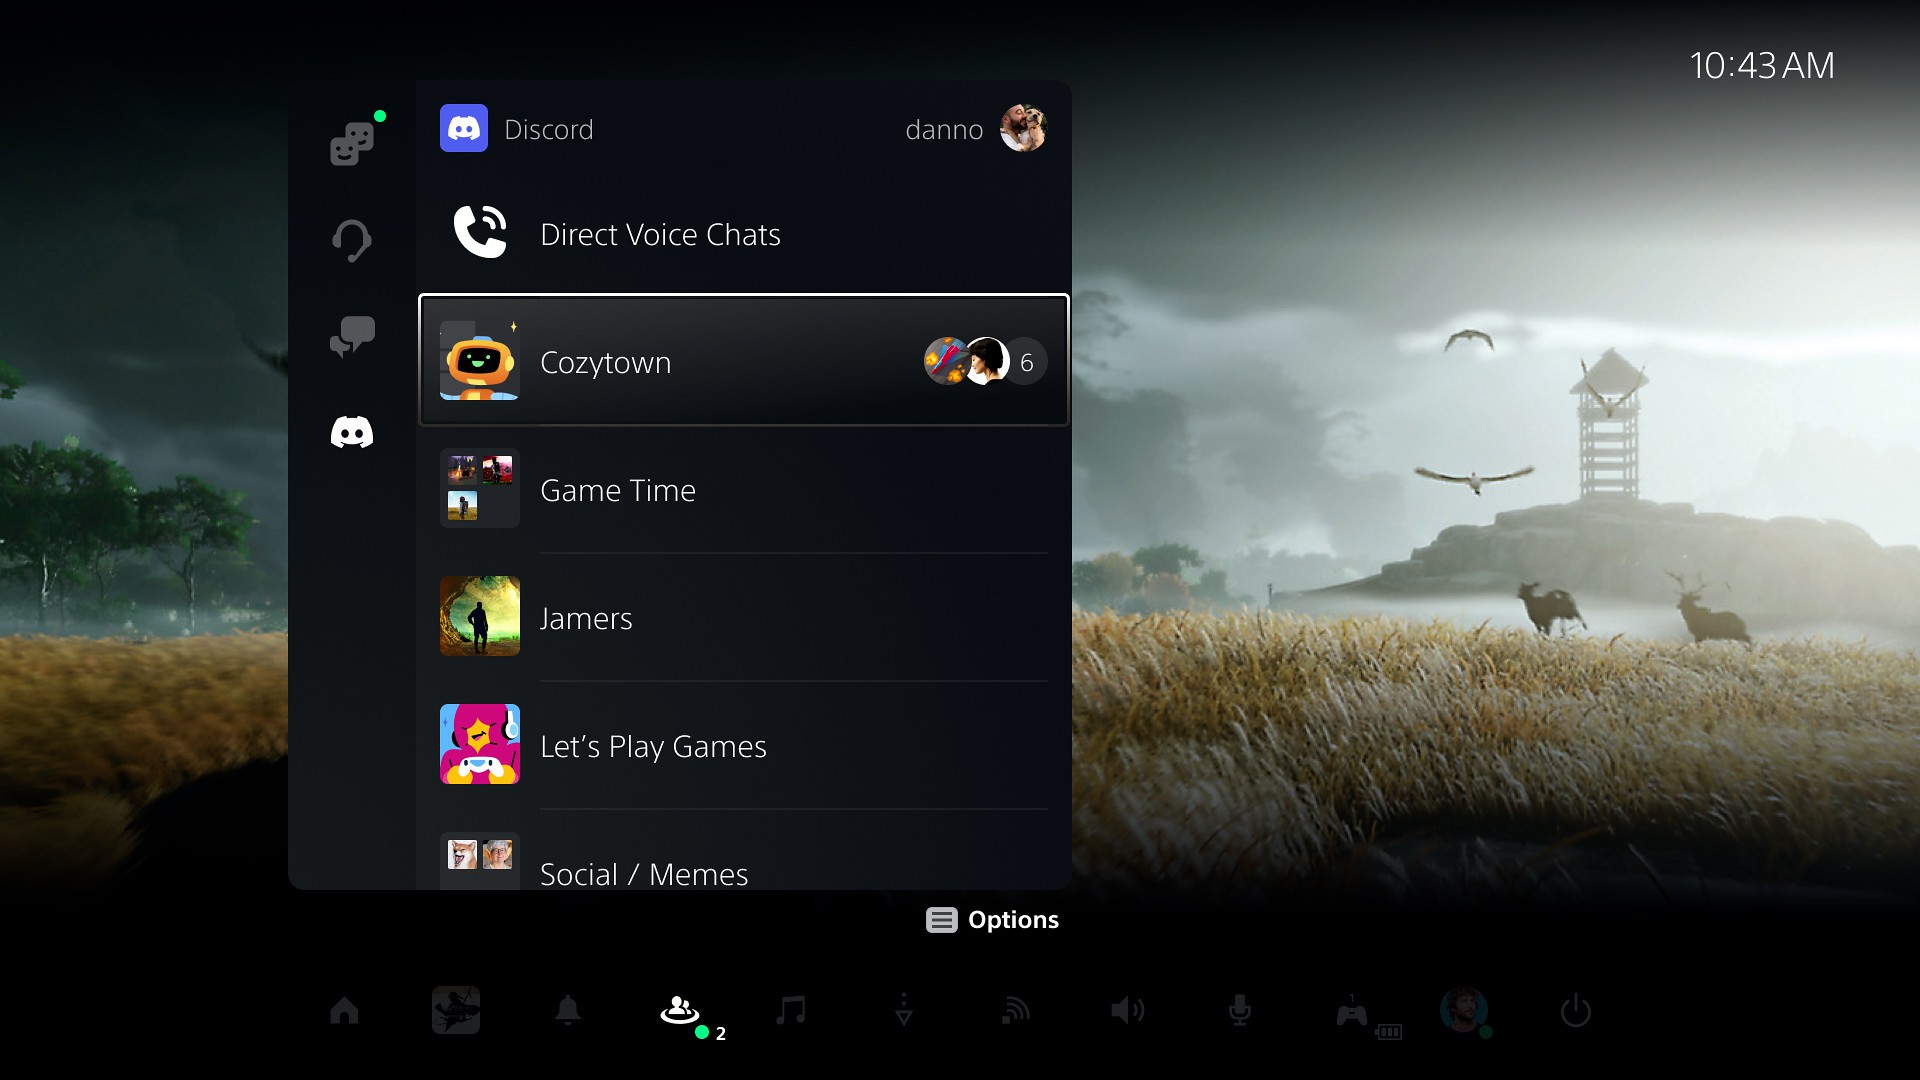The width and height of the screenshot is (1920, 1080).
Task: Navigate to Game Time server
Action: [742, 489]
